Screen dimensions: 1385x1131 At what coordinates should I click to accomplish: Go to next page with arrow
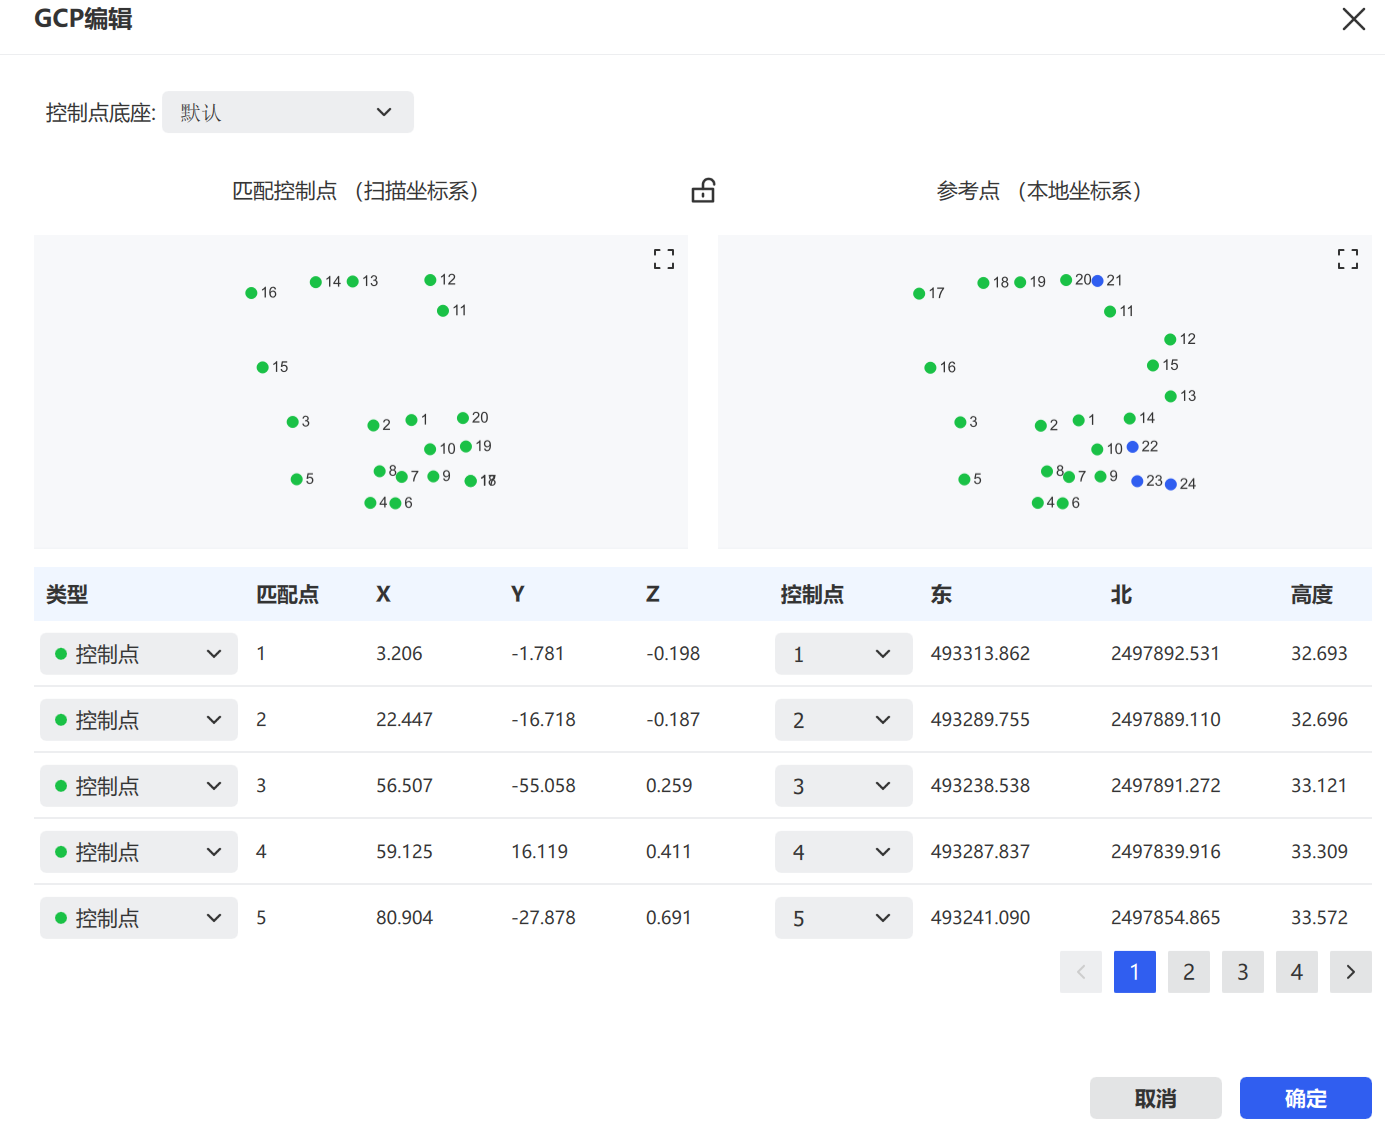coord(1351,972)
